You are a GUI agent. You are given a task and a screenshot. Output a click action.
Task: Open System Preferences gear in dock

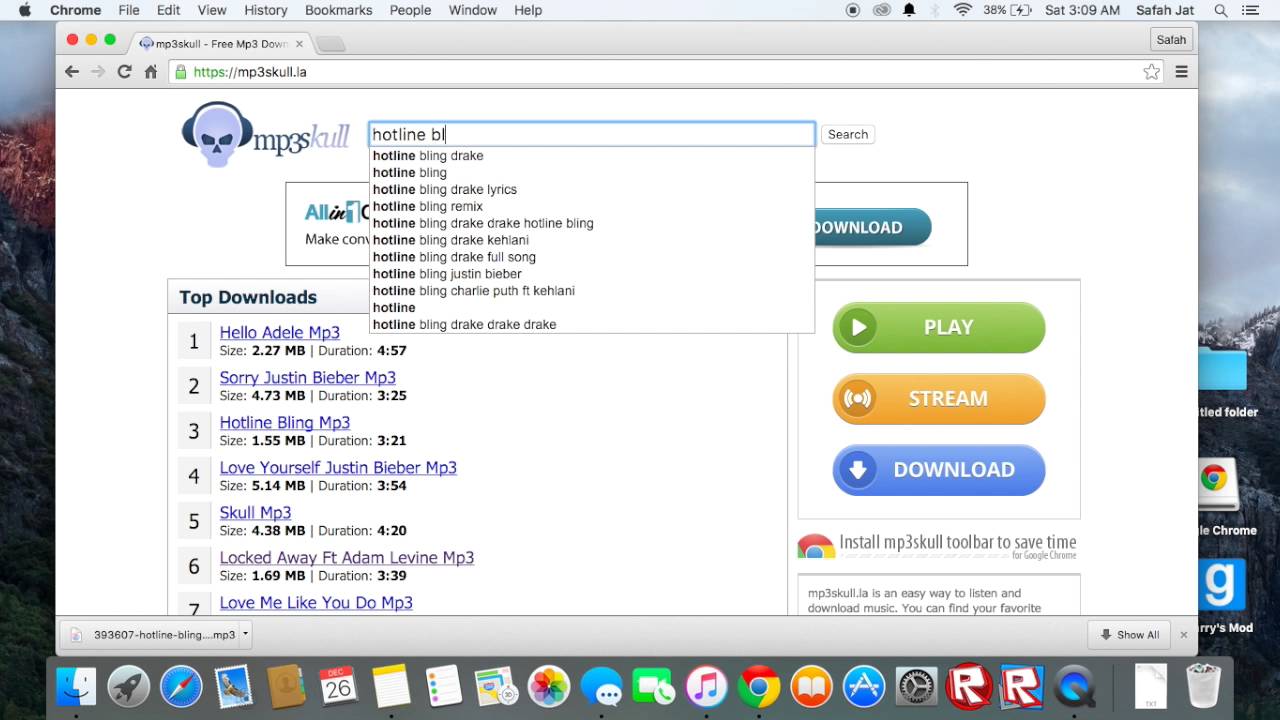click(x=916, y=686)
